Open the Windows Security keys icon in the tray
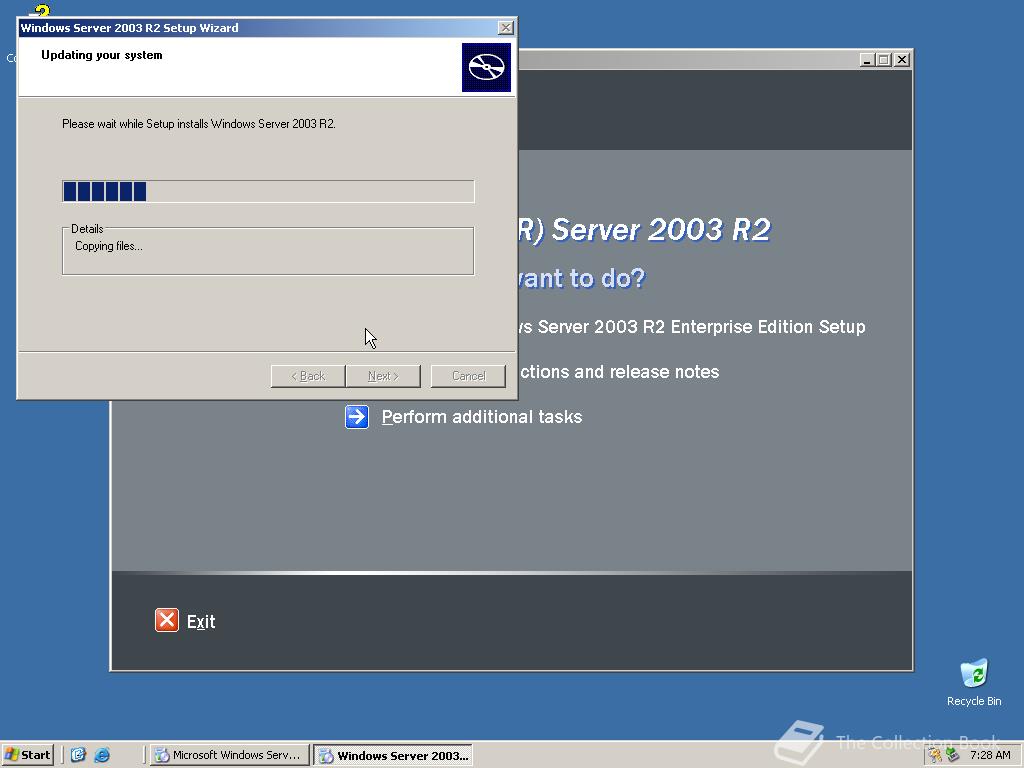This screenshot has width=1024, height=768. 934,755
